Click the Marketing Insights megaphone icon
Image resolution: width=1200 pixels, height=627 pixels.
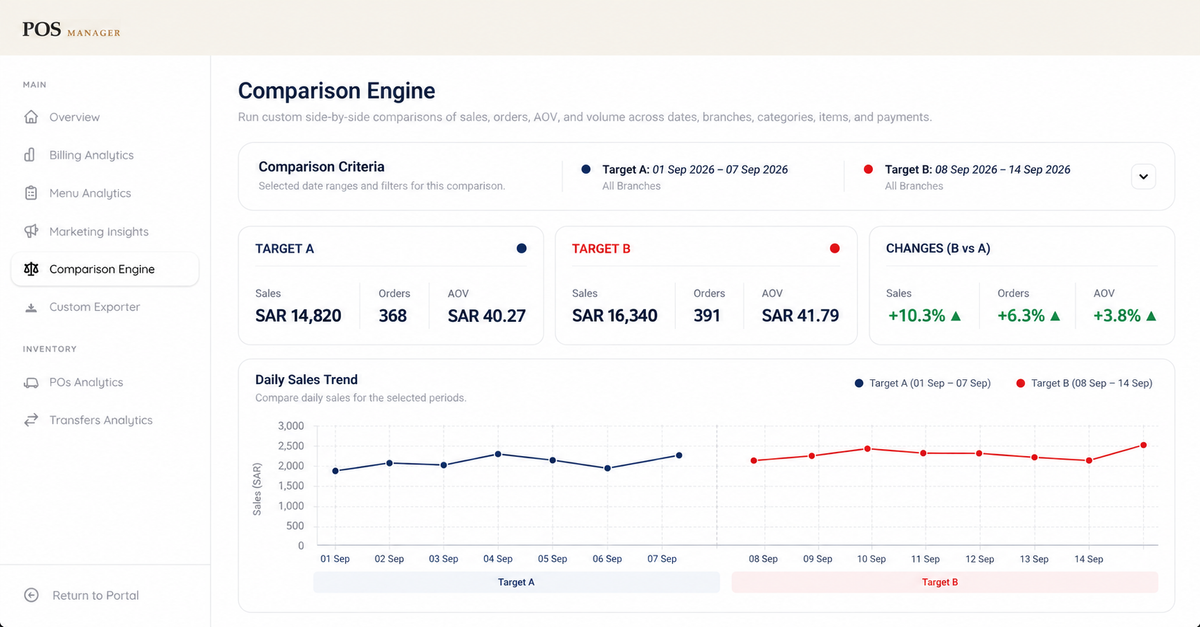pos(31,231)
